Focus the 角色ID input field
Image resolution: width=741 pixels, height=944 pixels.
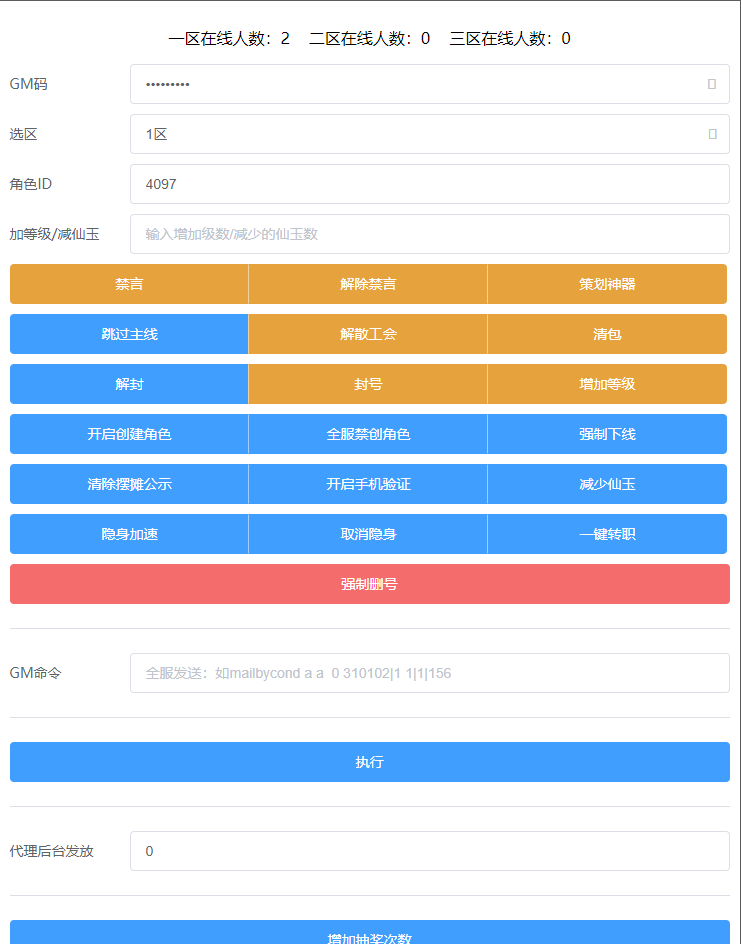429,184
